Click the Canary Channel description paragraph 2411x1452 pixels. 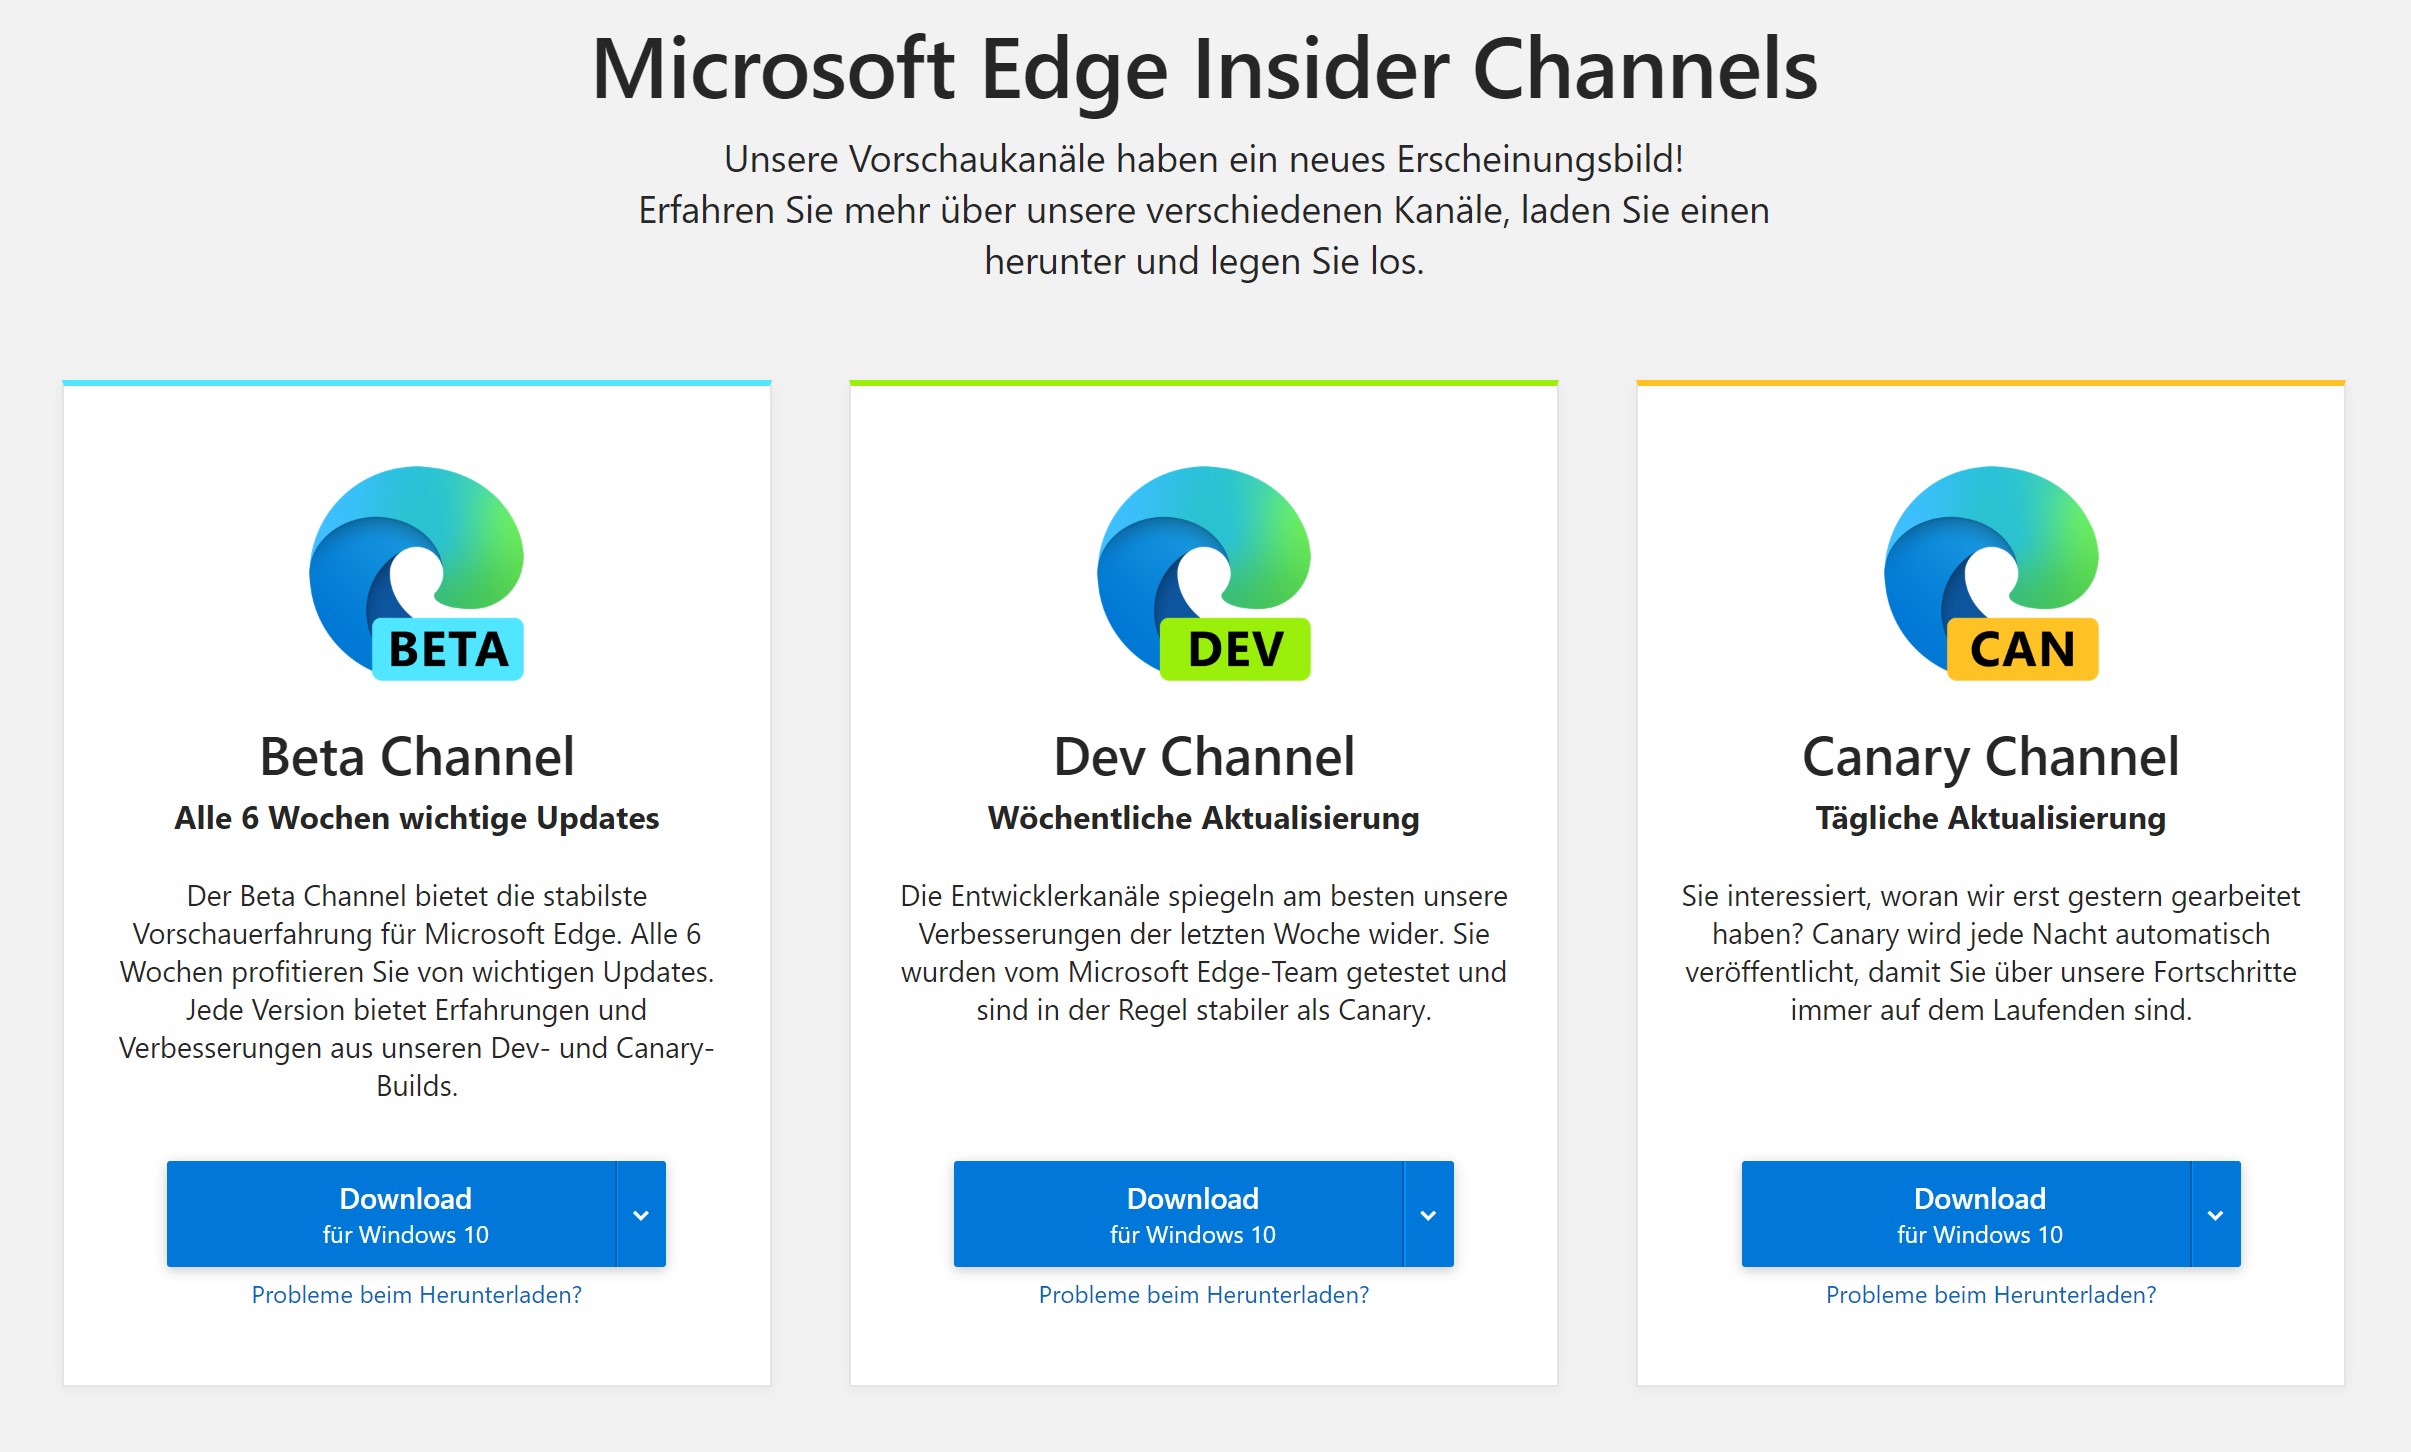[1991, 952]
